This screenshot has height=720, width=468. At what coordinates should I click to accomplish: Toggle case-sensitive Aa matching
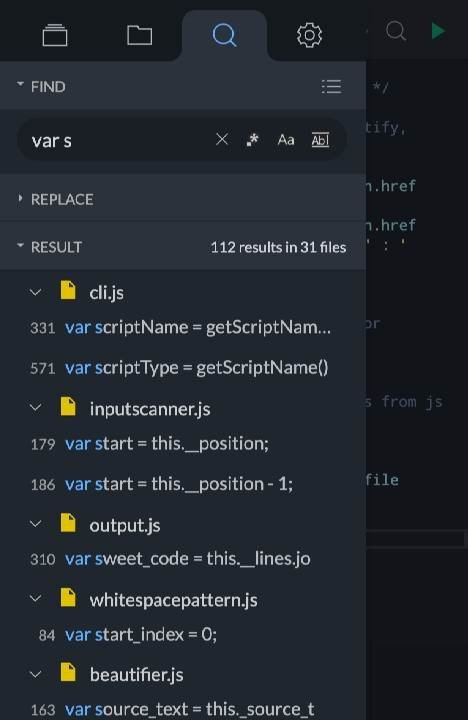tap(286, 140)
